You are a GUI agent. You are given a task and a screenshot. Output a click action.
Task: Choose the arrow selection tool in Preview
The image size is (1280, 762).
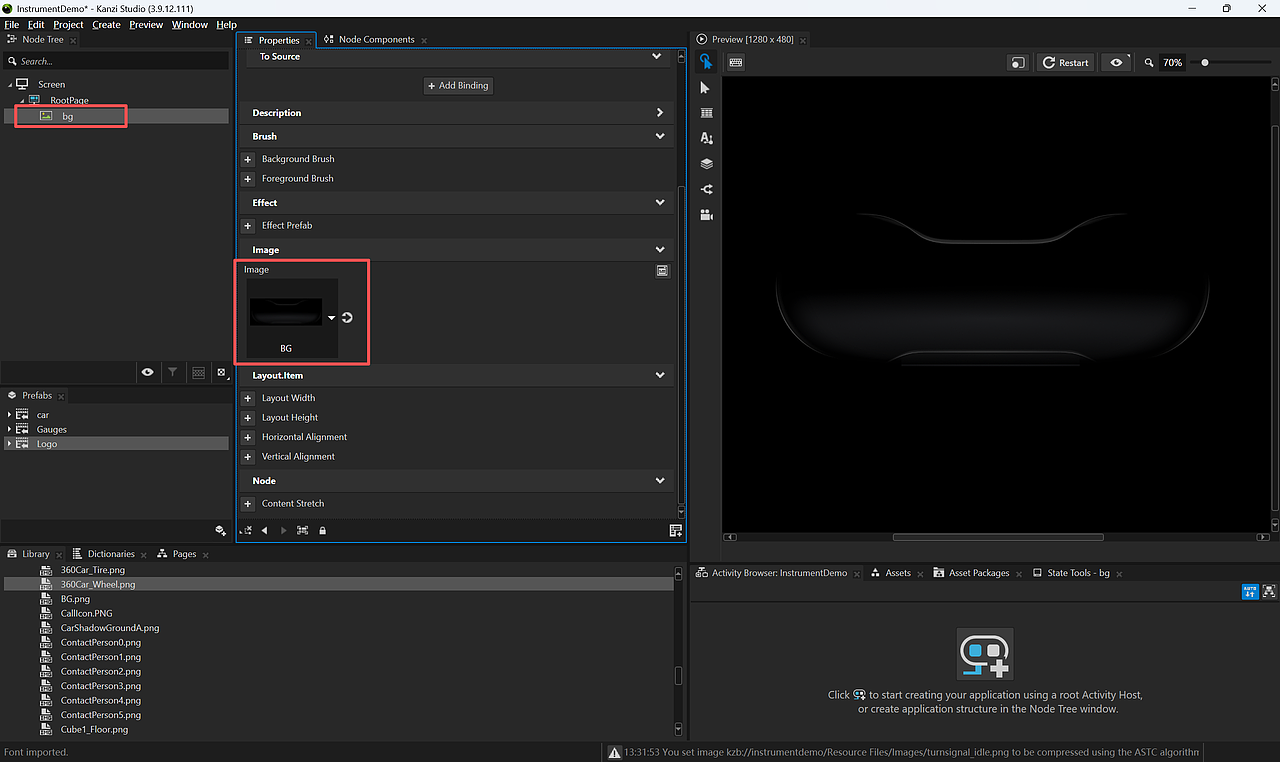pyautogui.click(x=706, y=88)
